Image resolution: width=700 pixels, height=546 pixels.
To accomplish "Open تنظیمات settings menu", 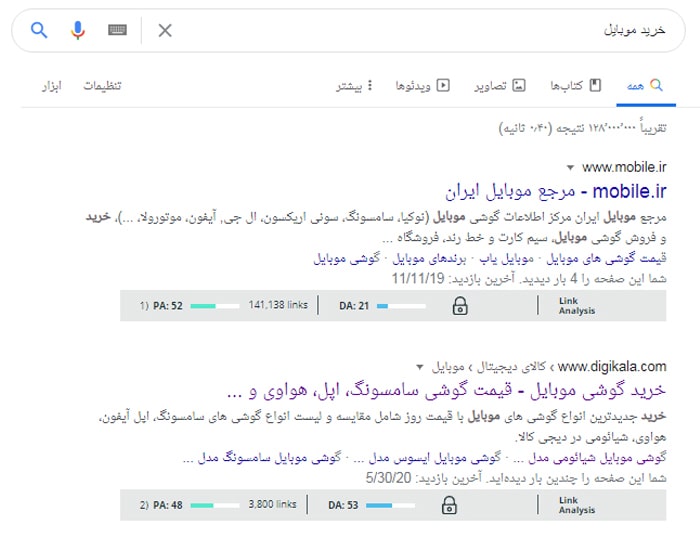I will (102, 85).
